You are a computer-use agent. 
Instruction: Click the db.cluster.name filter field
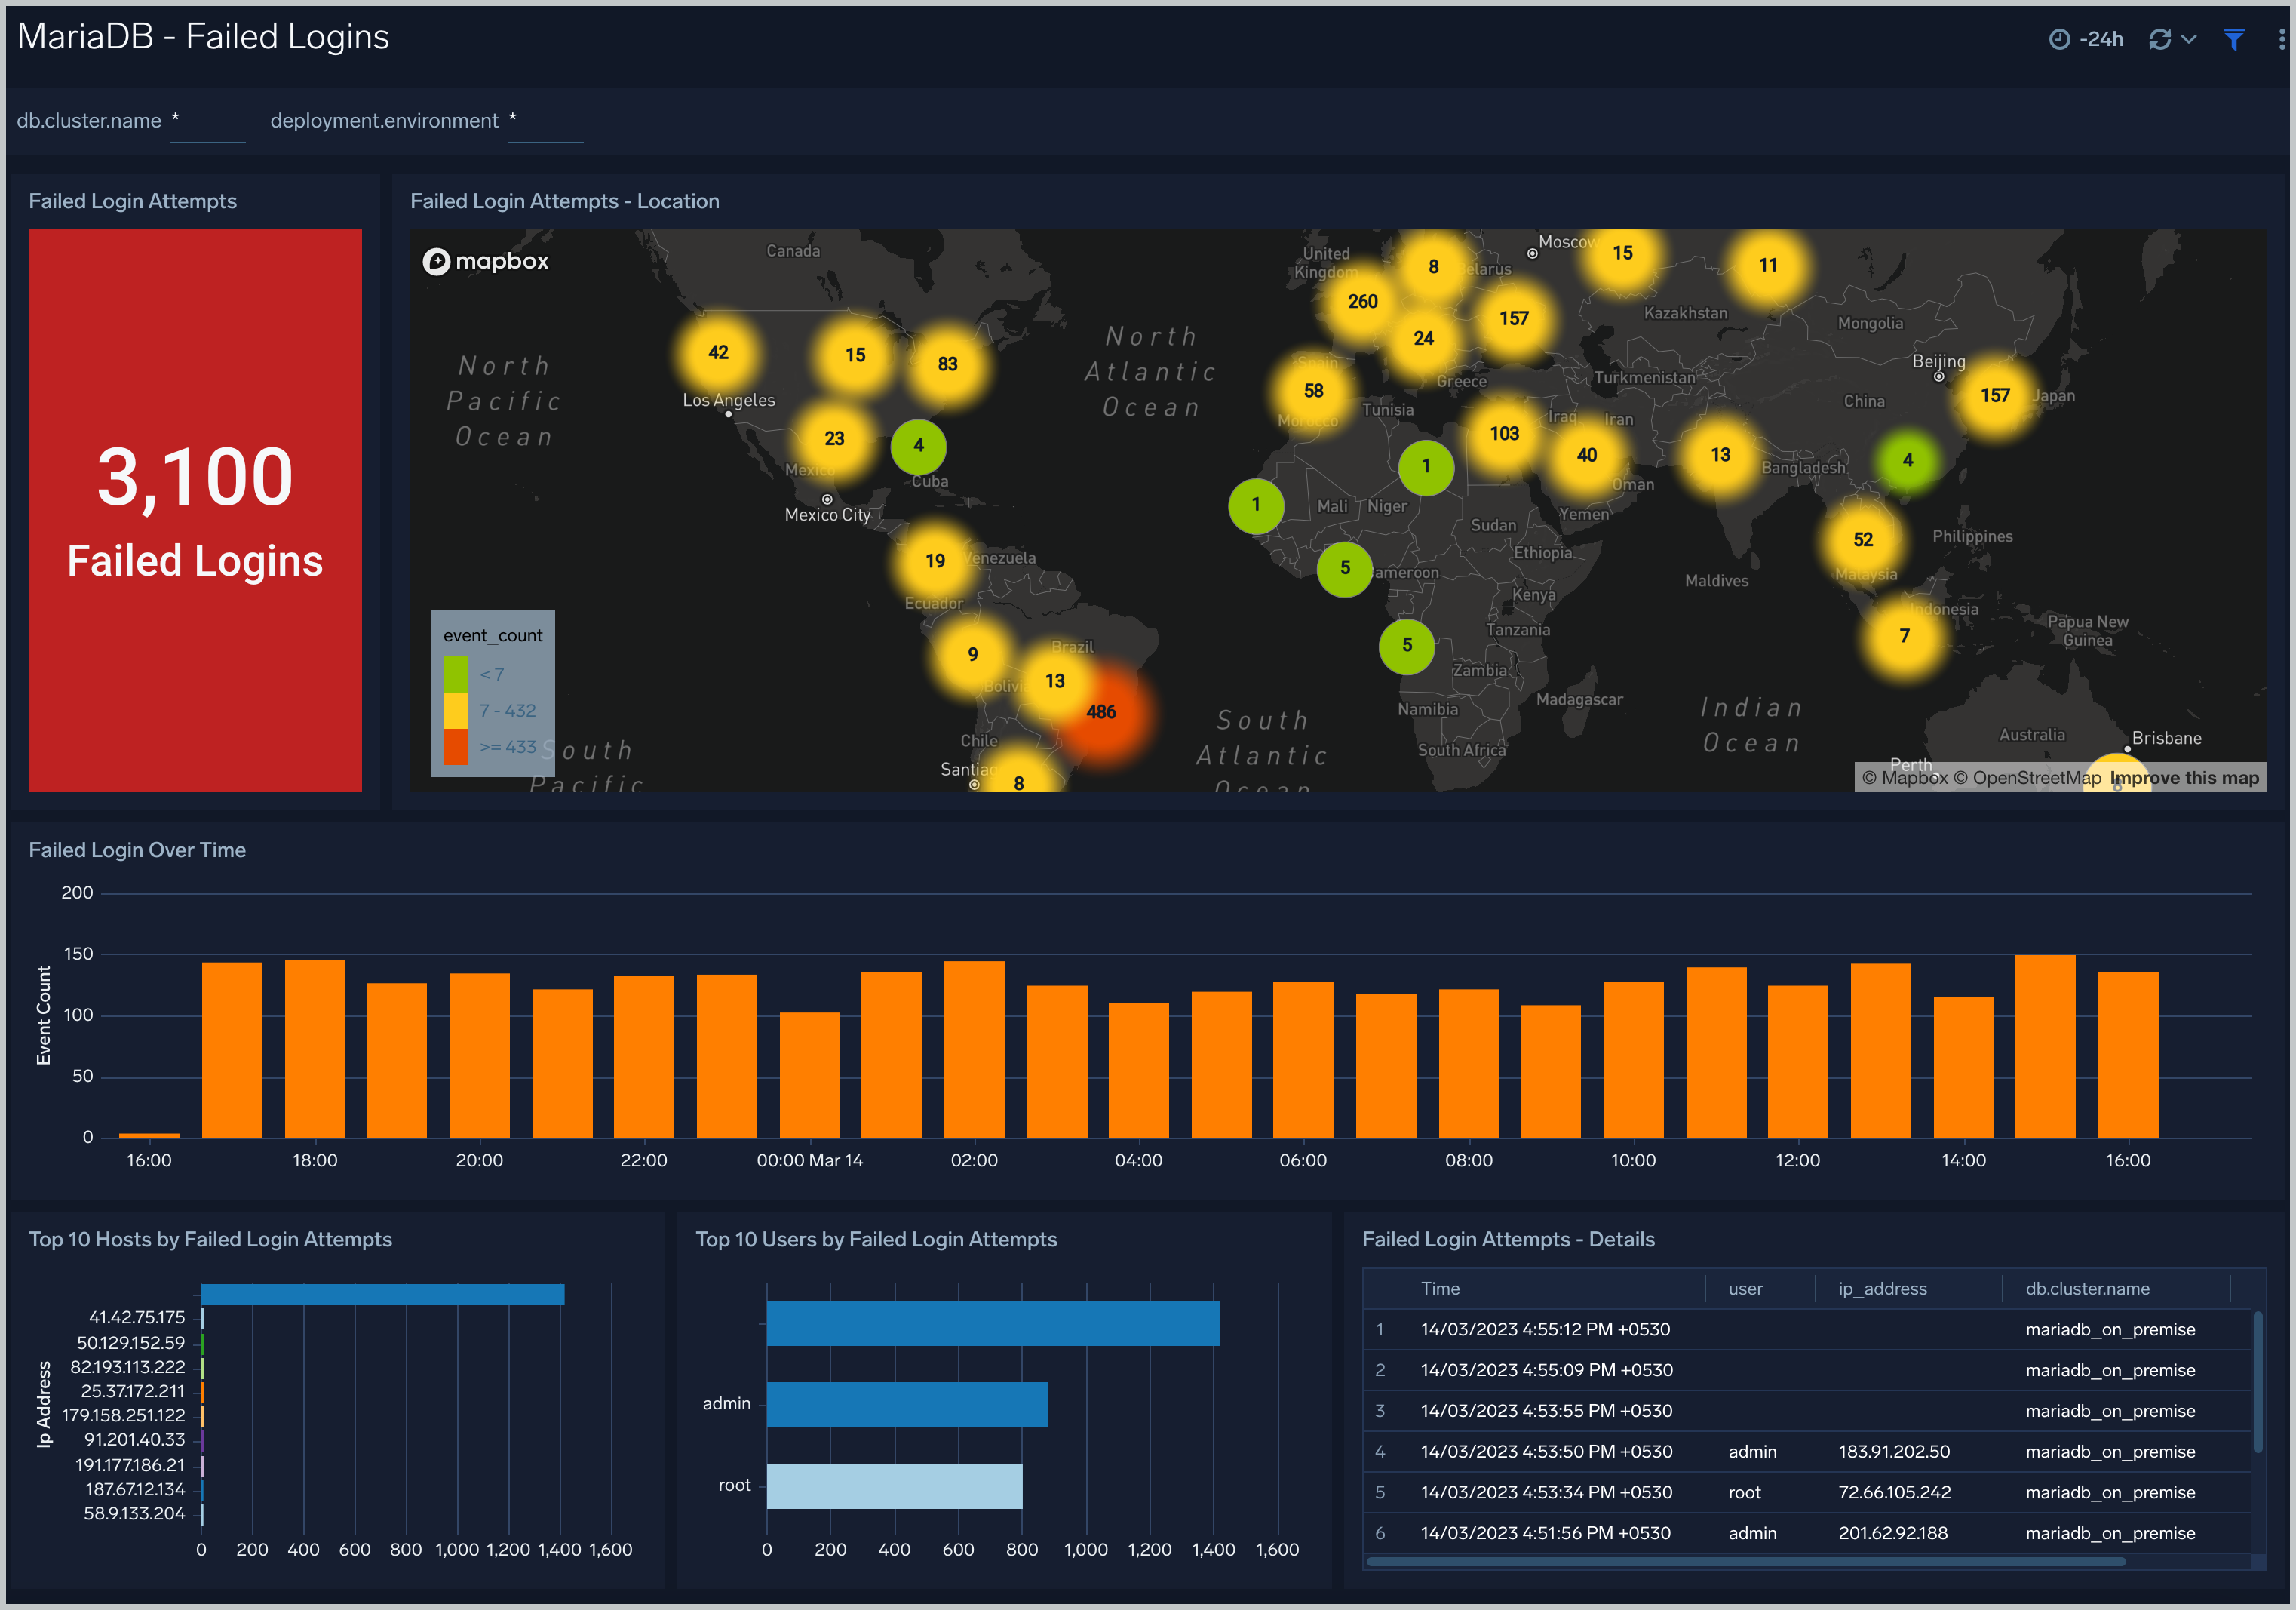207,122
